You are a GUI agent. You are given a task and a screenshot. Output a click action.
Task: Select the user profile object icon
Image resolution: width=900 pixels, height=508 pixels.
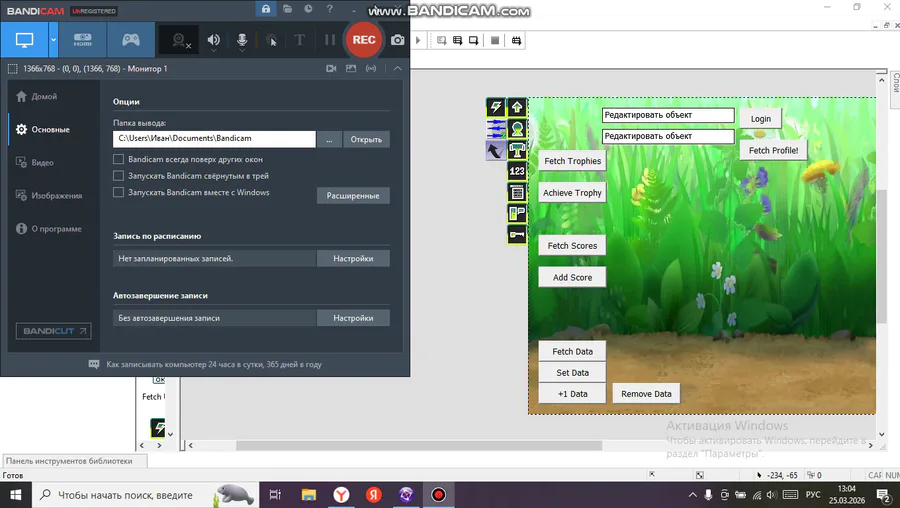pos(517,129)
